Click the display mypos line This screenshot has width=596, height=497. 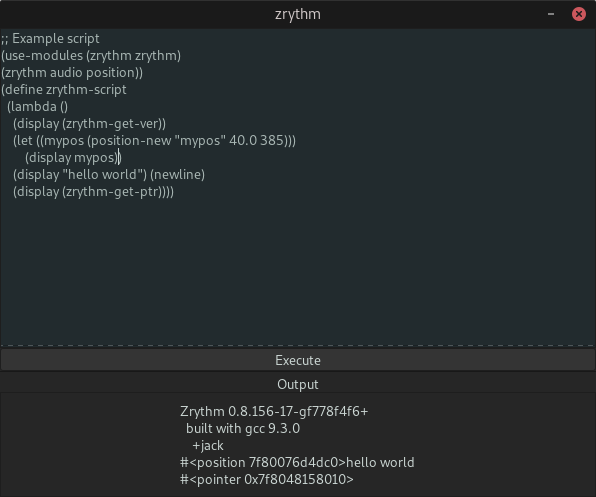pyautogui.click(x=73, y=158)
